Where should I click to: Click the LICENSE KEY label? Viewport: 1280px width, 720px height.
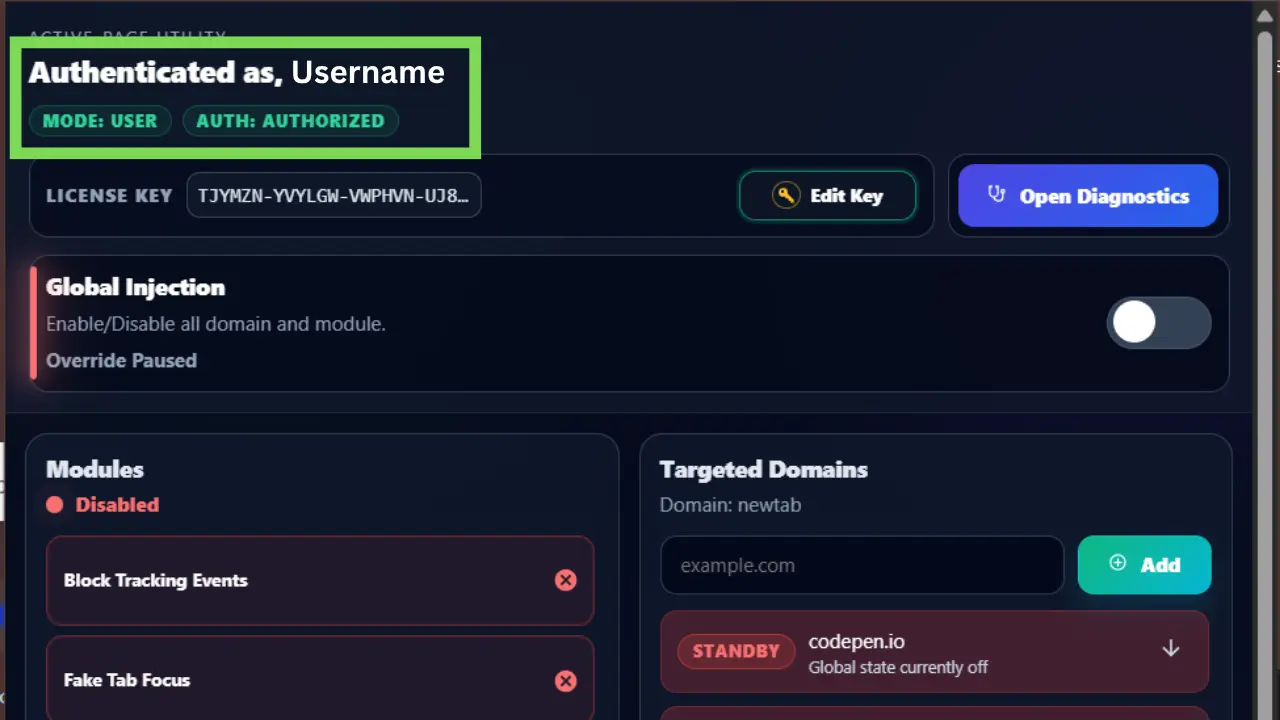point(109,196)
